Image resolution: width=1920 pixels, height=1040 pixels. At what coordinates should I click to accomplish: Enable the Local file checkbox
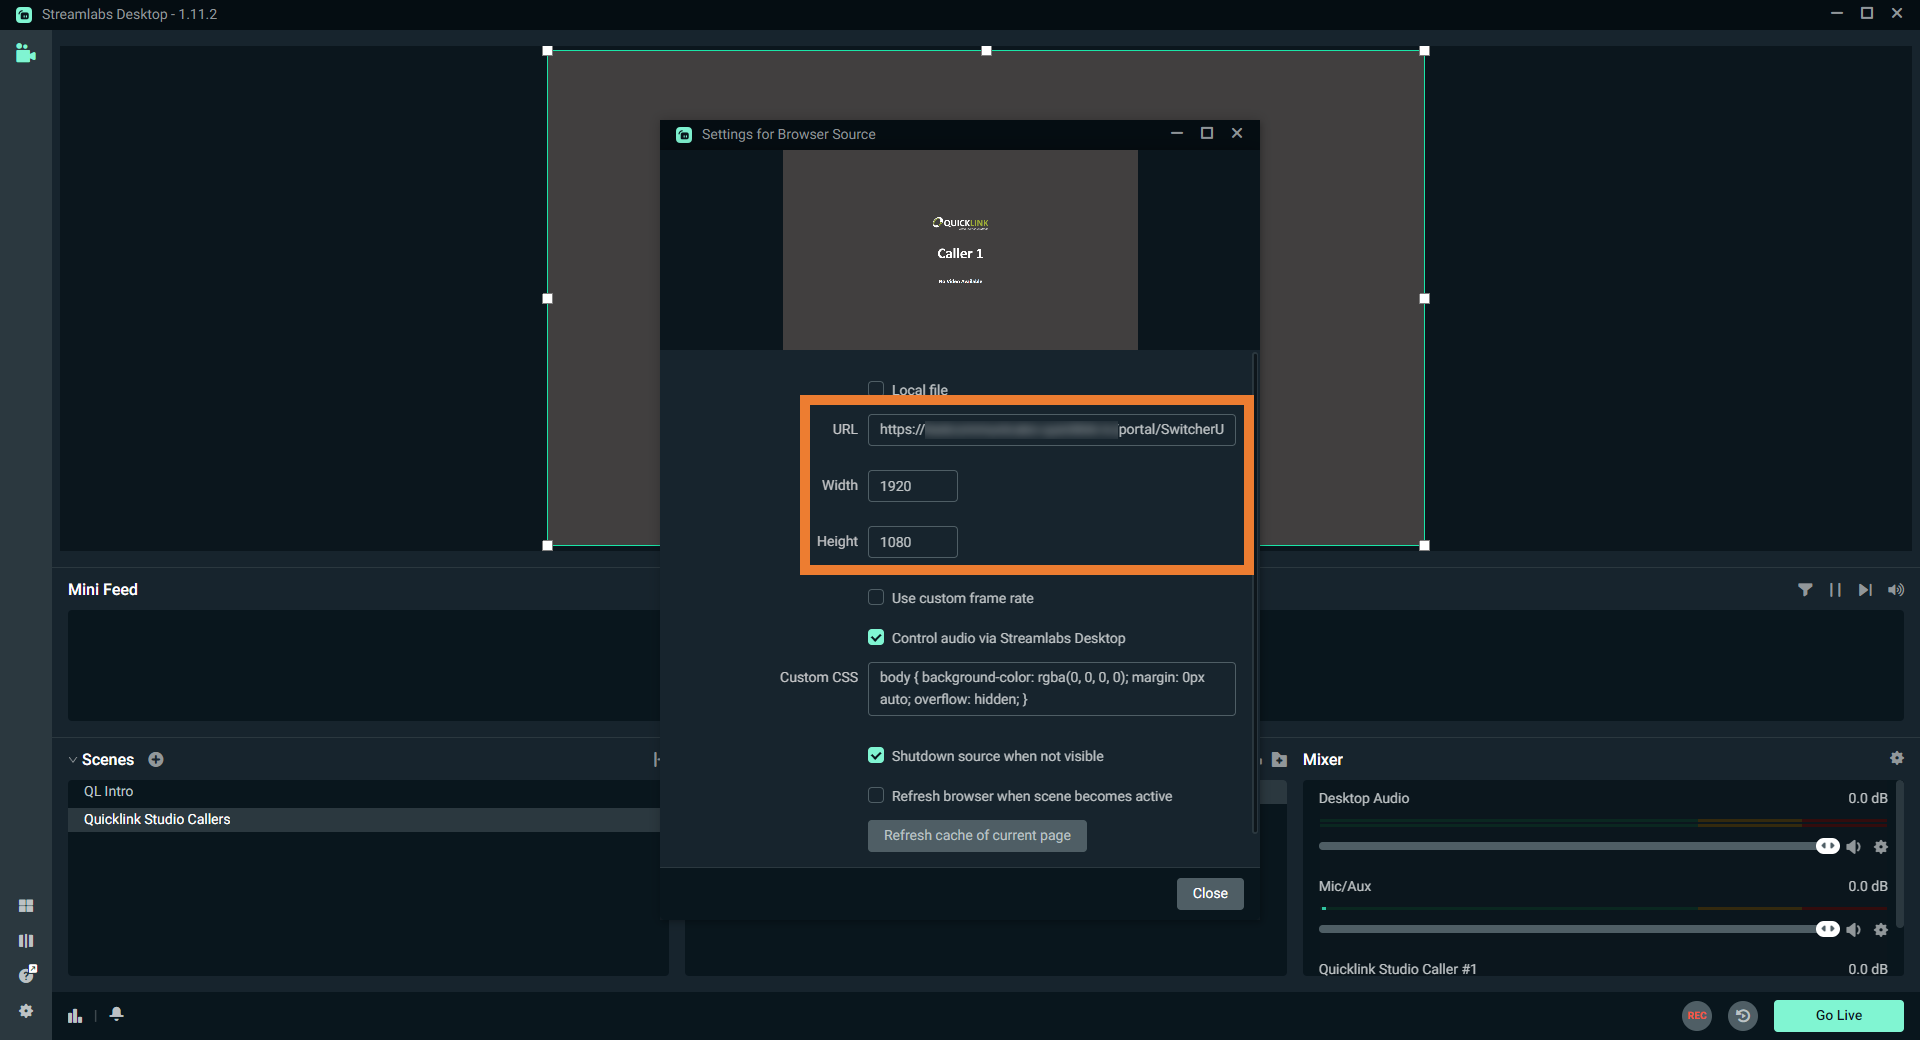(876, 389)
